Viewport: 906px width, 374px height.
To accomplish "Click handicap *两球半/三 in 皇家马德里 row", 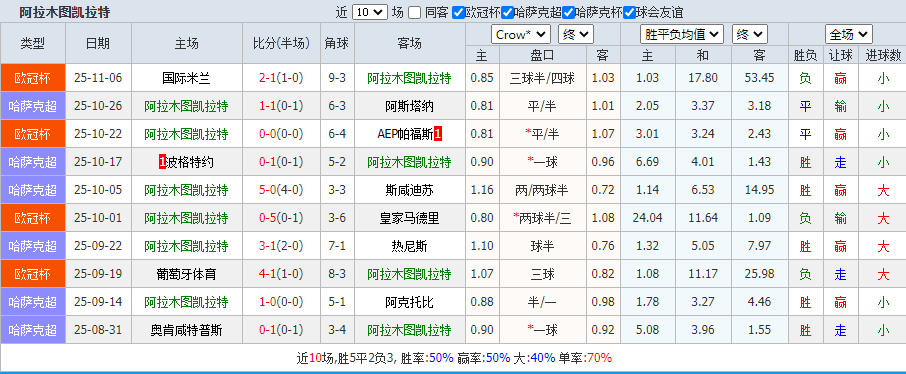I will [x=543, y=219].
